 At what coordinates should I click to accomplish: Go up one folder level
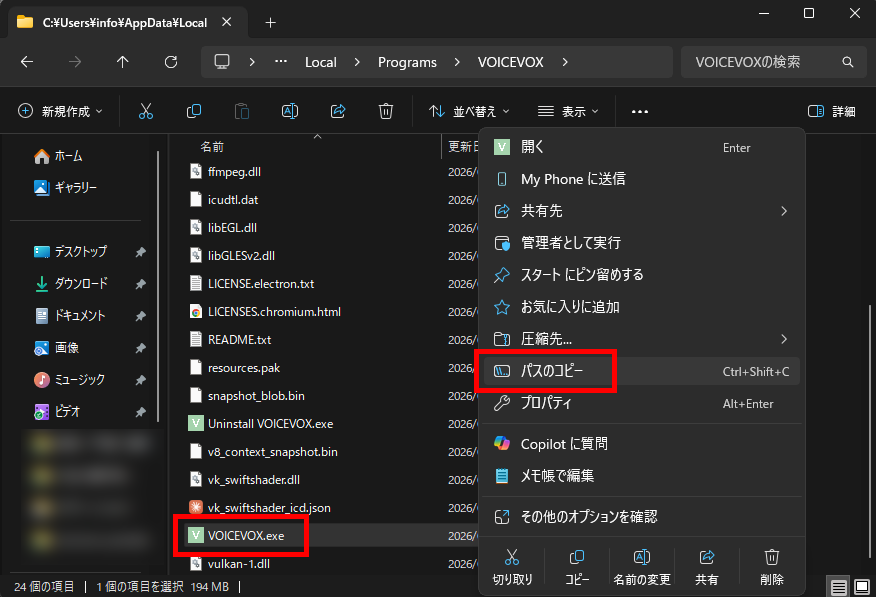coord(123,62)
